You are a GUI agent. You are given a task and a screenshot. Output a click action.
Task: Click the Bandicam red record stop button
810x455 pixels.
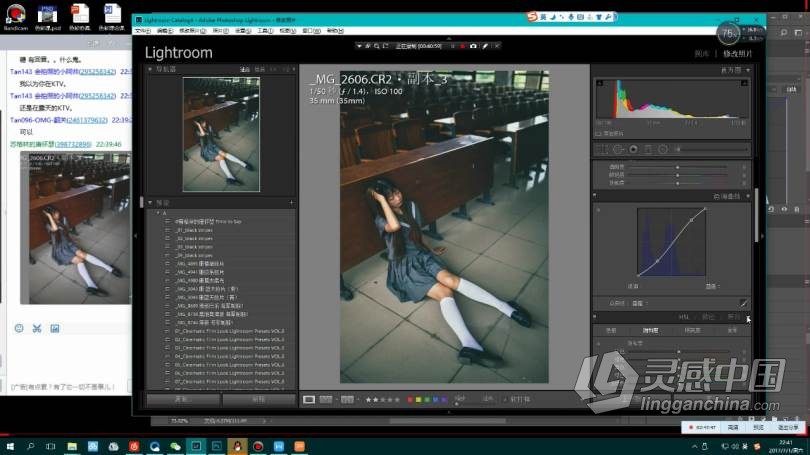[462, 46]
